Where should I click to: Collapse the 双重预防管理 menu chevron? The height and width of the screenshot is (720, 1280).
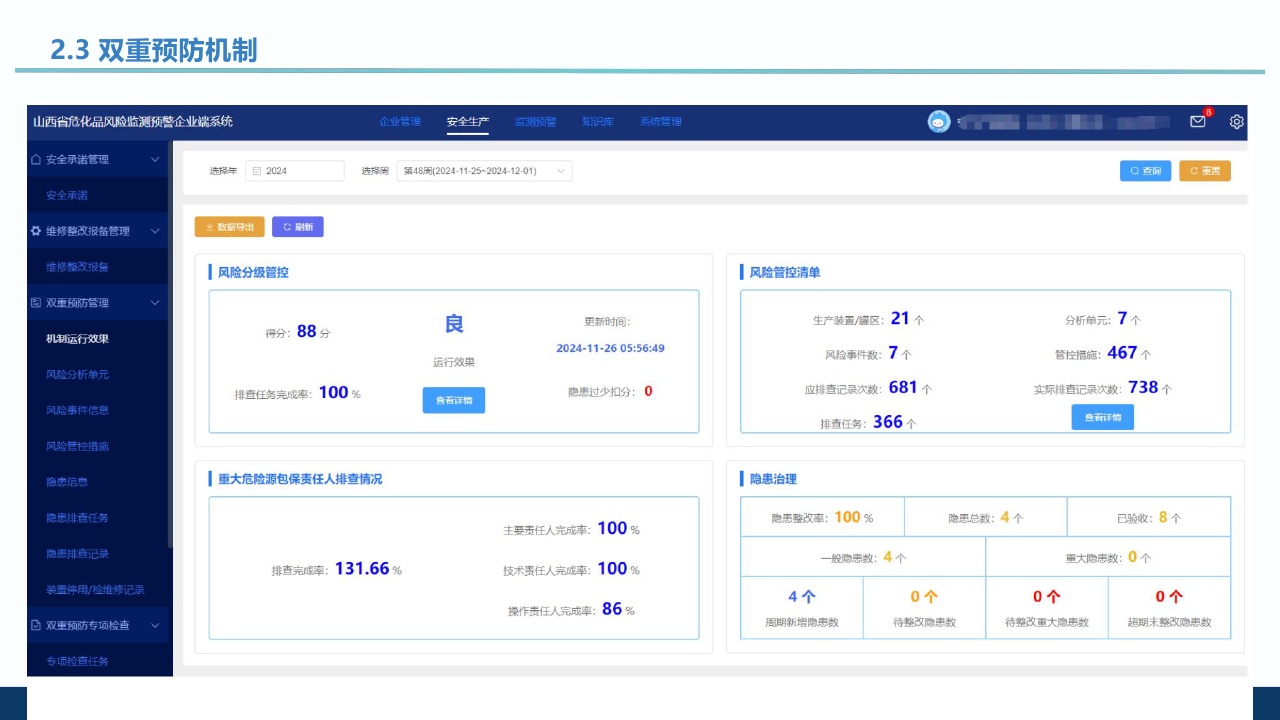(155, 303)
